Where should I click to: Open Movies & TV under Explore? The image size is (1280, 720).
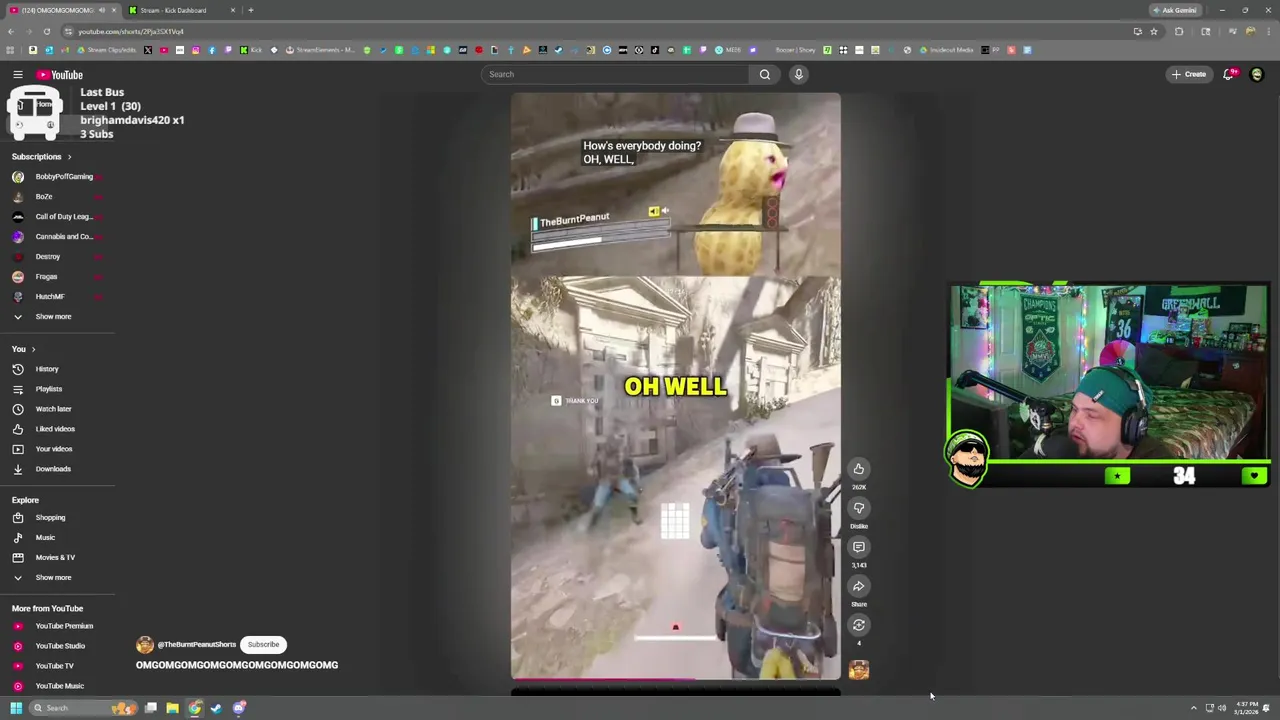pos(55,558)
